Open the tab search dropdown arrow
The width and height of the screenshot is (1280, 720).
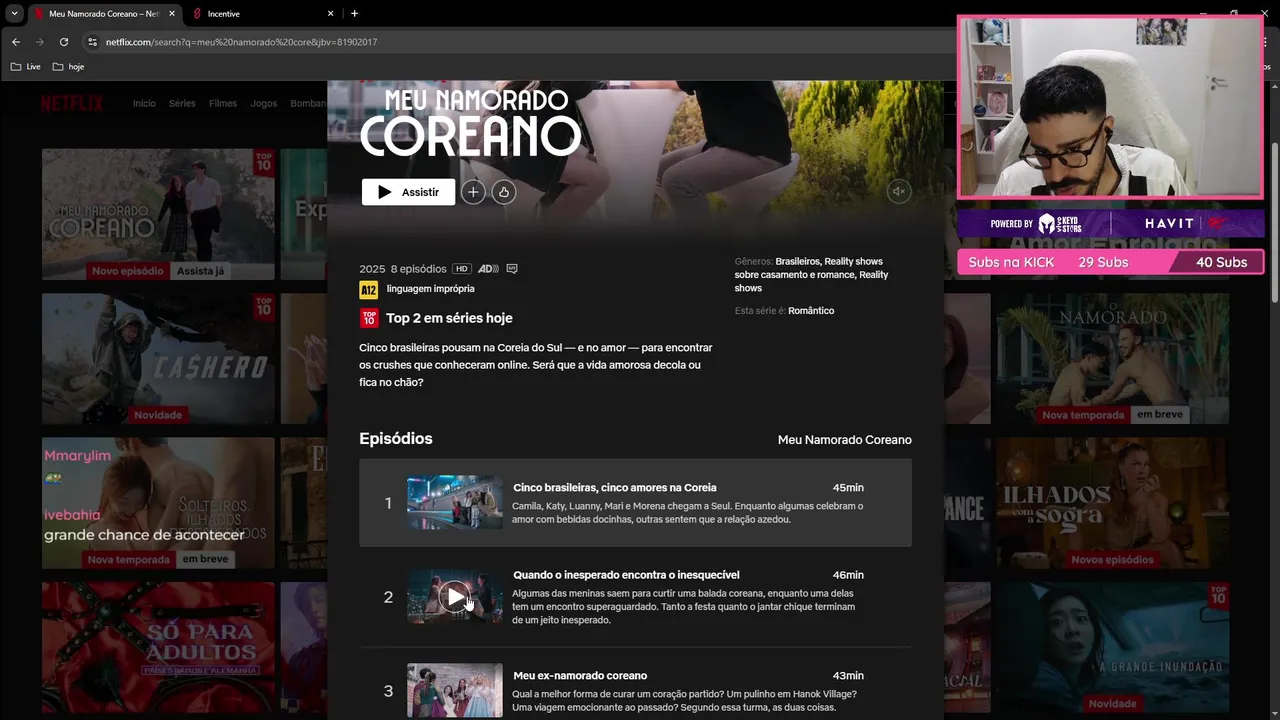point(14,14)
